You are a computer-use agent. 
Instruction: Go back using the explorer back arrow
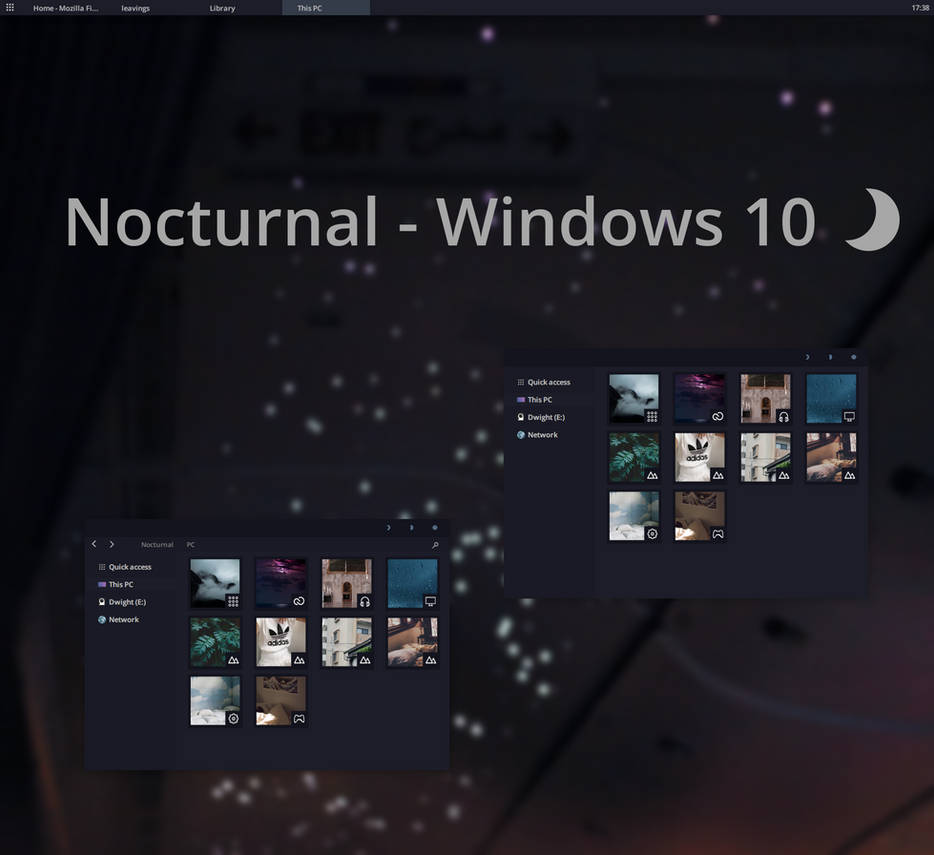(x=94, y=545)
